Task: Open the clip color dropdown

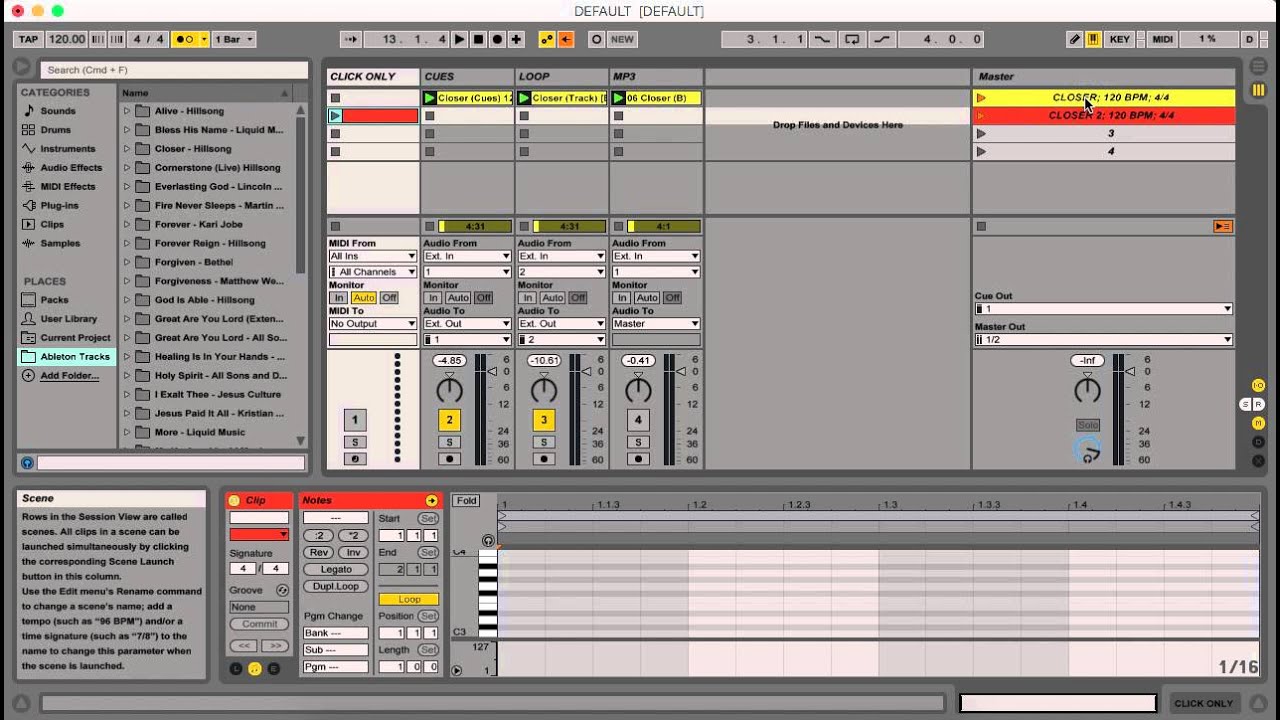Action: tap(259, 535)
